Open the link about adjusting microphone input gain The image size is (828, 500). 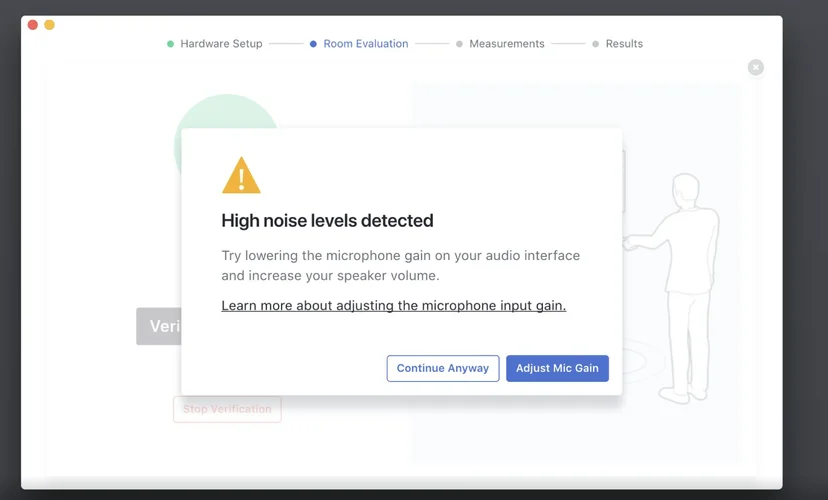(393, 306)
